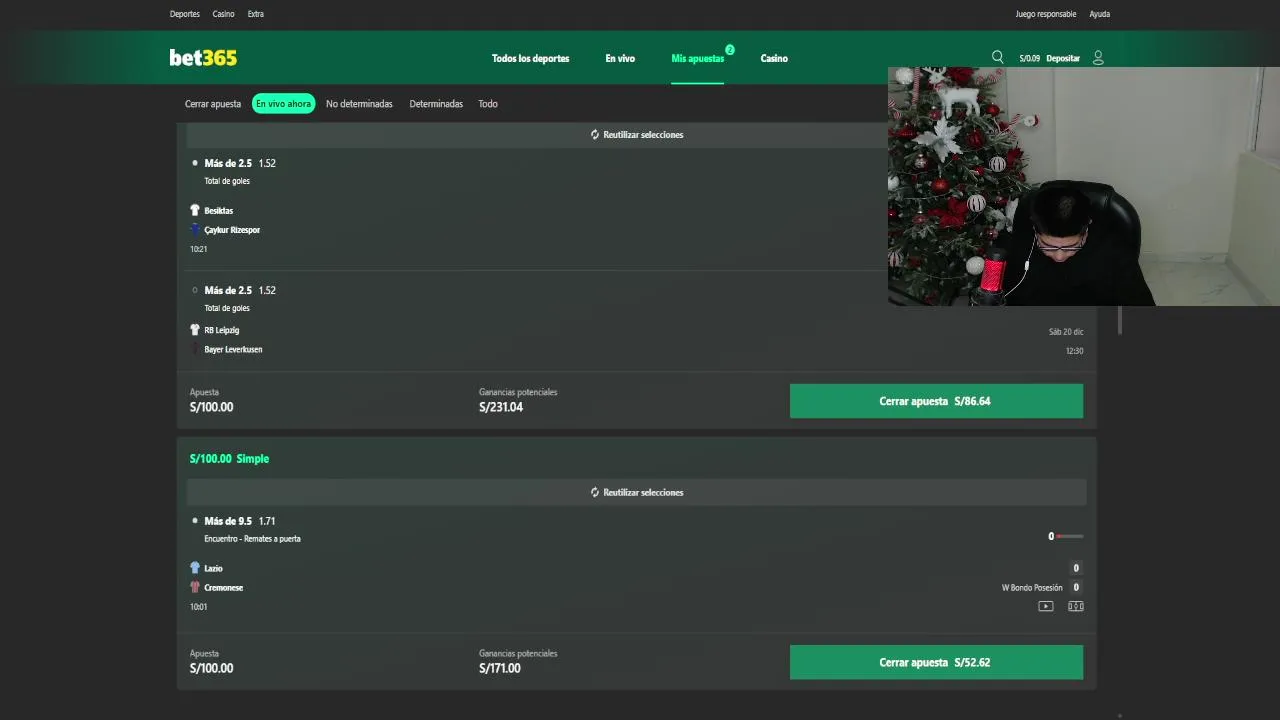
Task: Click the page scrollbar thumb
Action: coord(1120,319)
